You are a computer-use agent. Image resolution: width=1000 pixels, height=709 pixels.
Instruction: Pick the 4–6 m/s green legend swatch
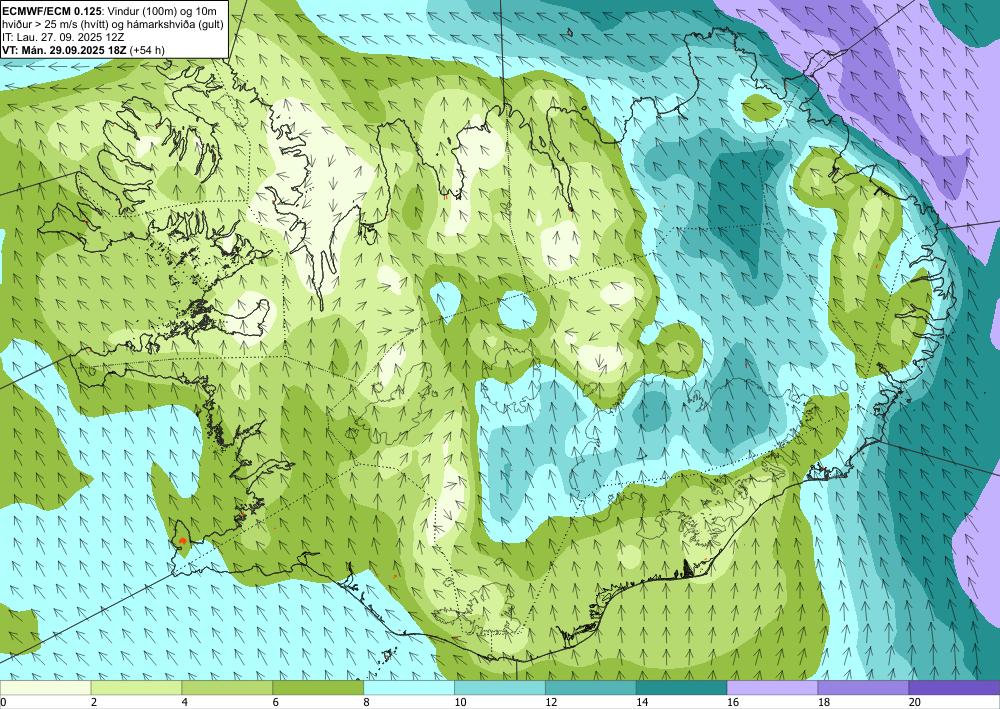point(227,688)
